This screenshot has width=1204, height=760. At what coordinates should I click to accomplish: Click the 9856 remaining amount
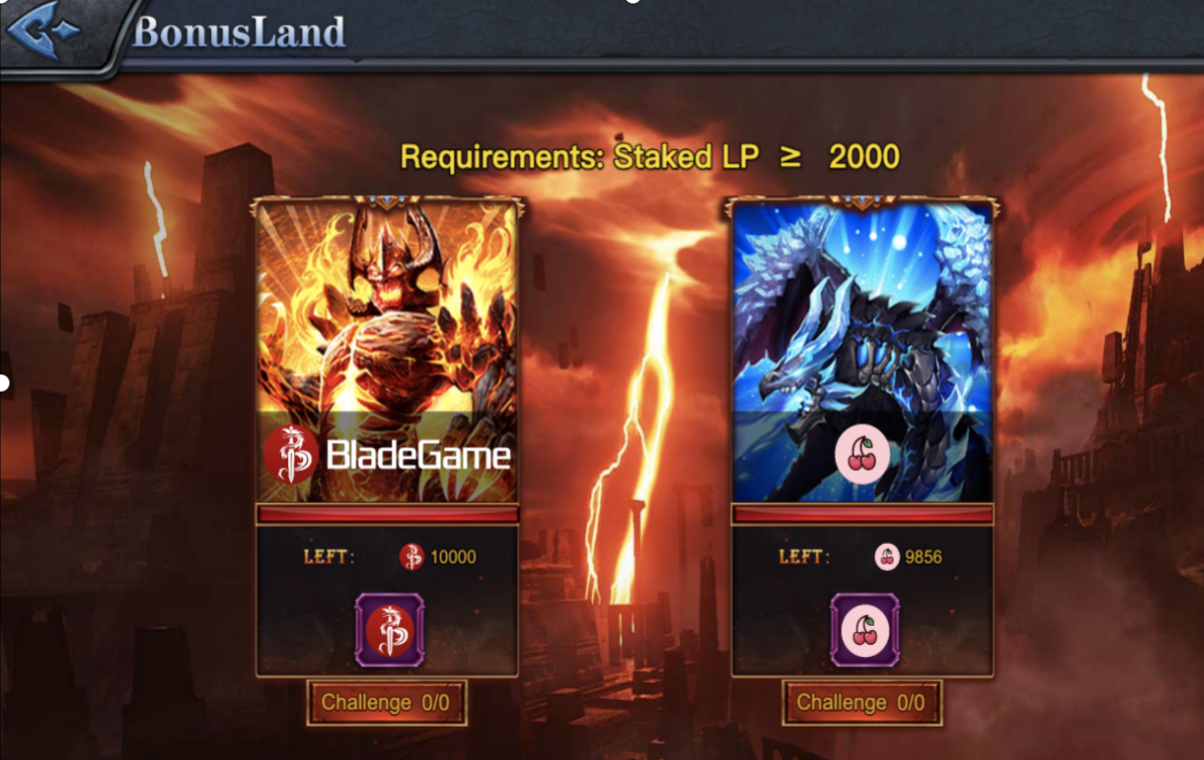click(x=924, y=557)
